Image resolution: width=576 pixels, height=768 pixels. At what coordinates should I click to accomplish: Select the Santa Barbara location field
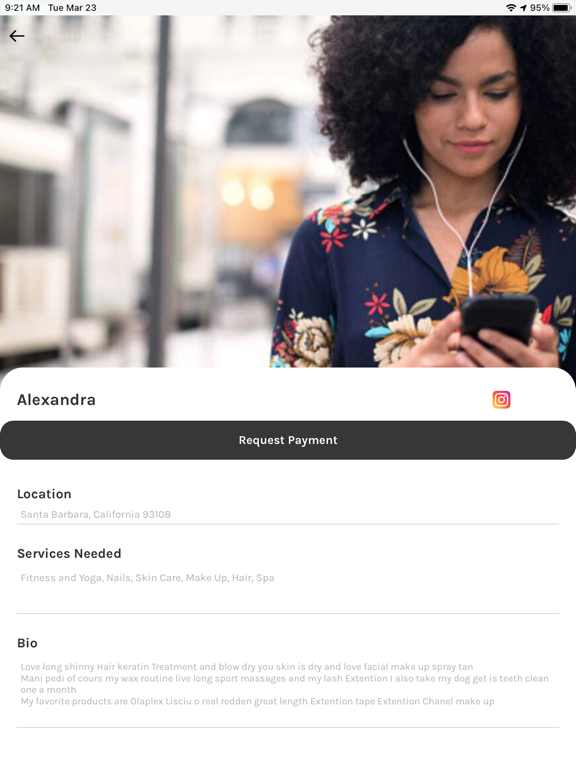tap(288, 514)
